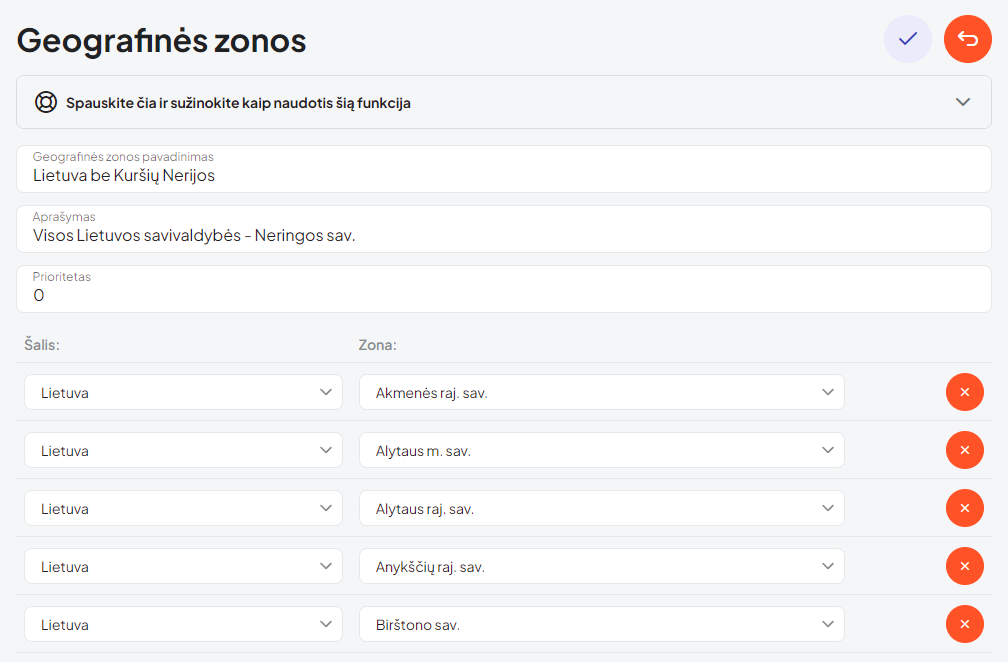The image size is (1008, 662).
Task: Click 'Spauskite čia ir sužinokite' help text
Action: tap(238, 102)
